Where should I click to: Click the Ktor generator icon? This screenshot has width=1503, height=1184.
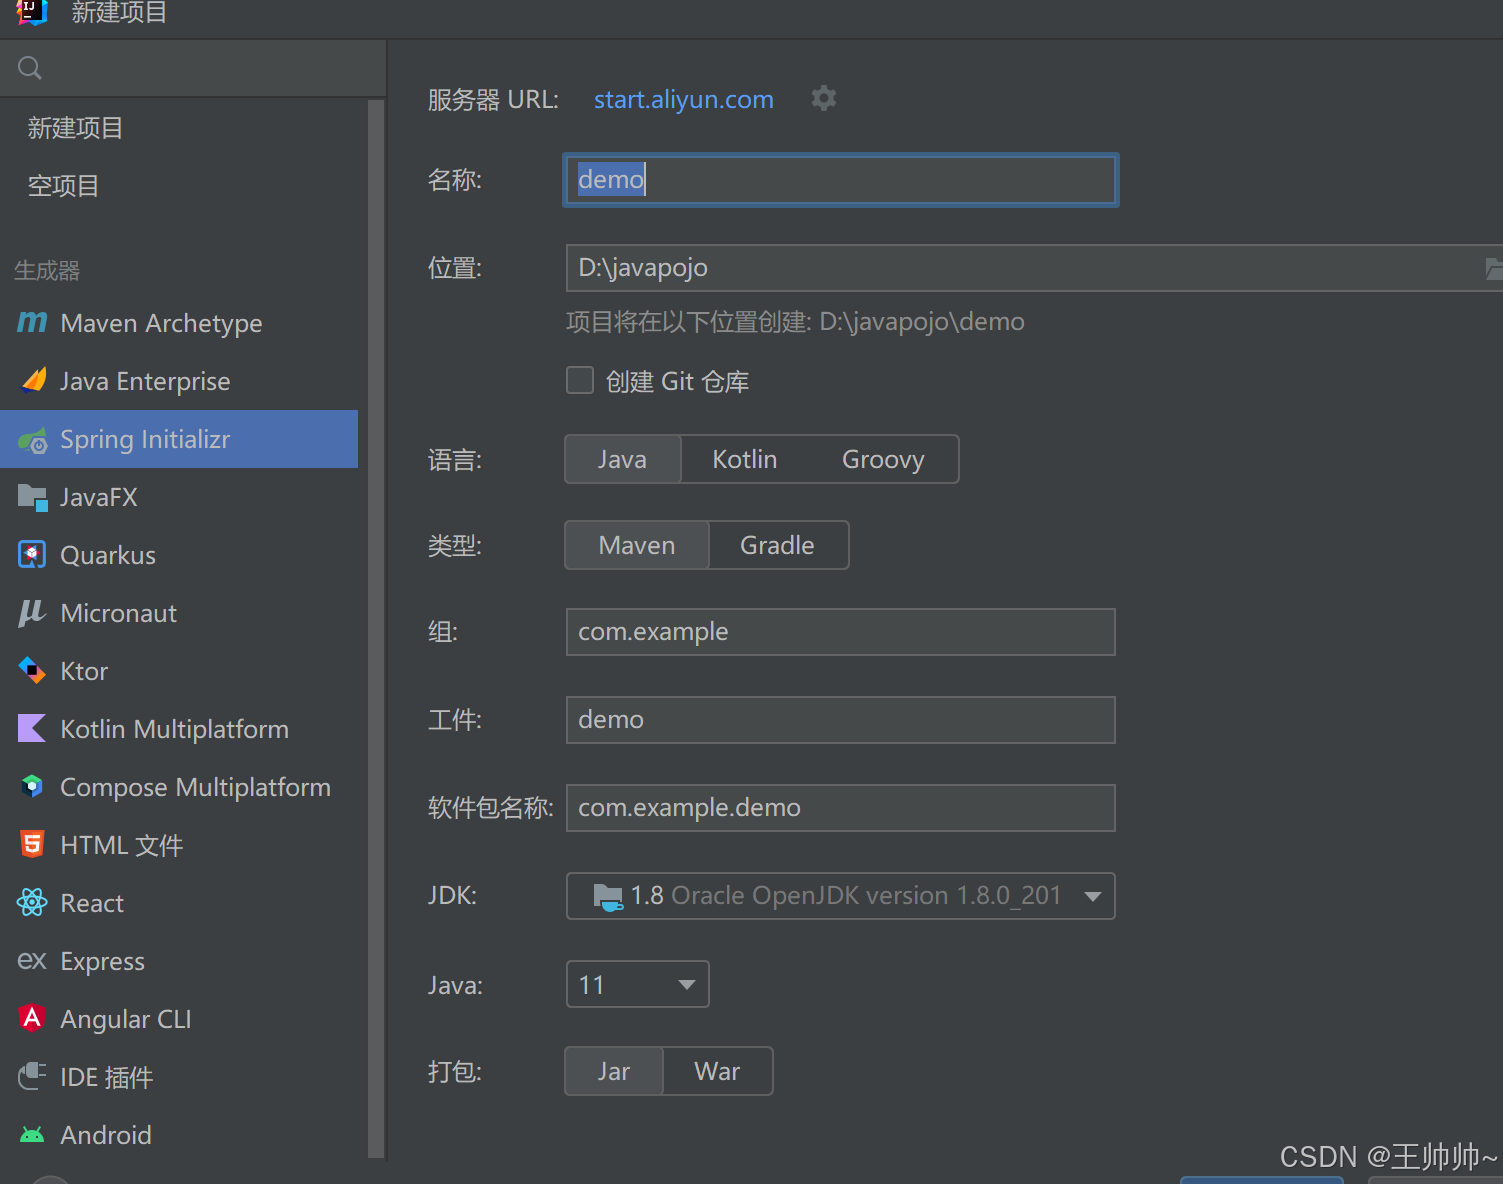coord(32,670)
